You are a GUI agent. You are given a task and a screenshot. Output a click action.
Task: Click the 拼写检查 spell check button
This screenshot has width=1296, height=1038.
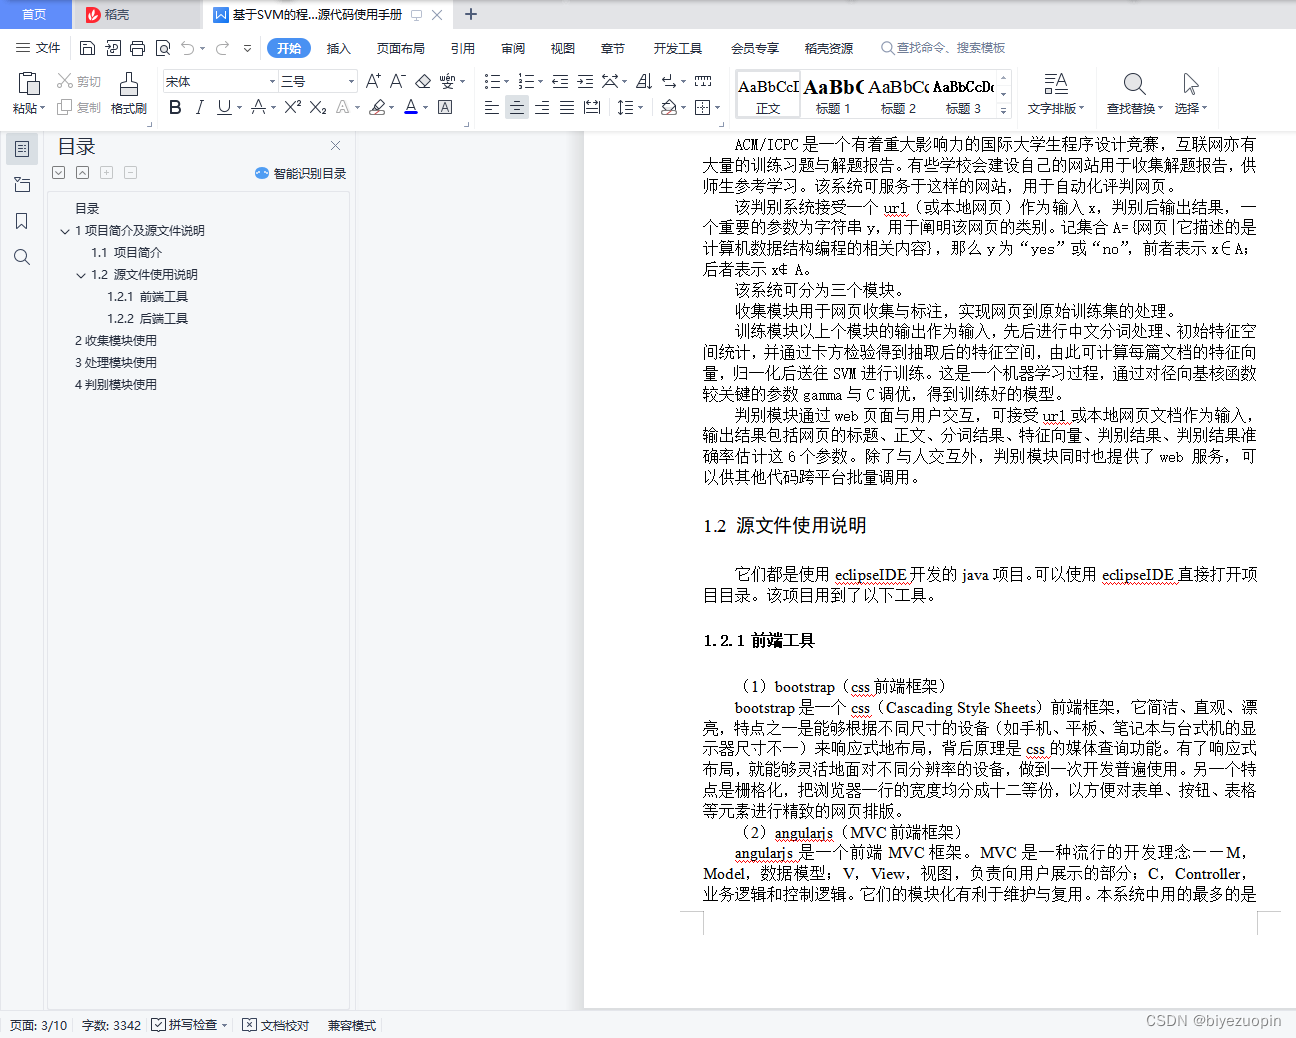point(188,1024)
